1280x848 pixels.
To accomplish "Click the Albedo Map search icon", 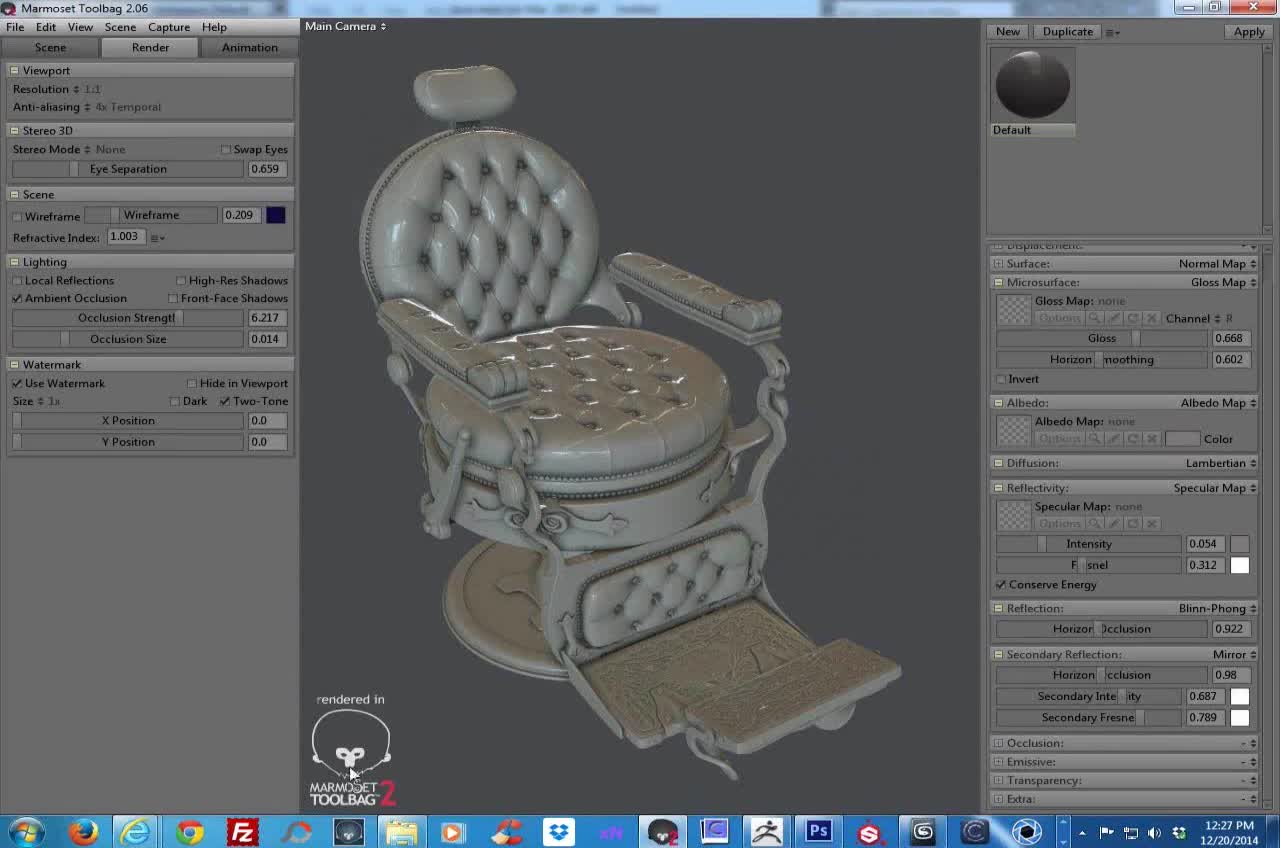I will click(1095, 439).
